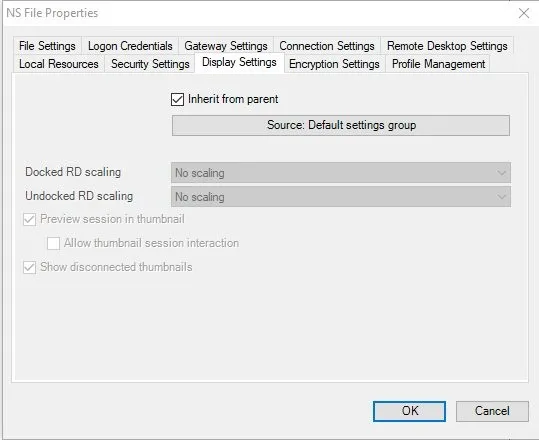Image resolution: width=539 pixels, height=440 pixels.
Task: Toggle Show disconnected thumbnails checkbox
Action: pos(30,267)
